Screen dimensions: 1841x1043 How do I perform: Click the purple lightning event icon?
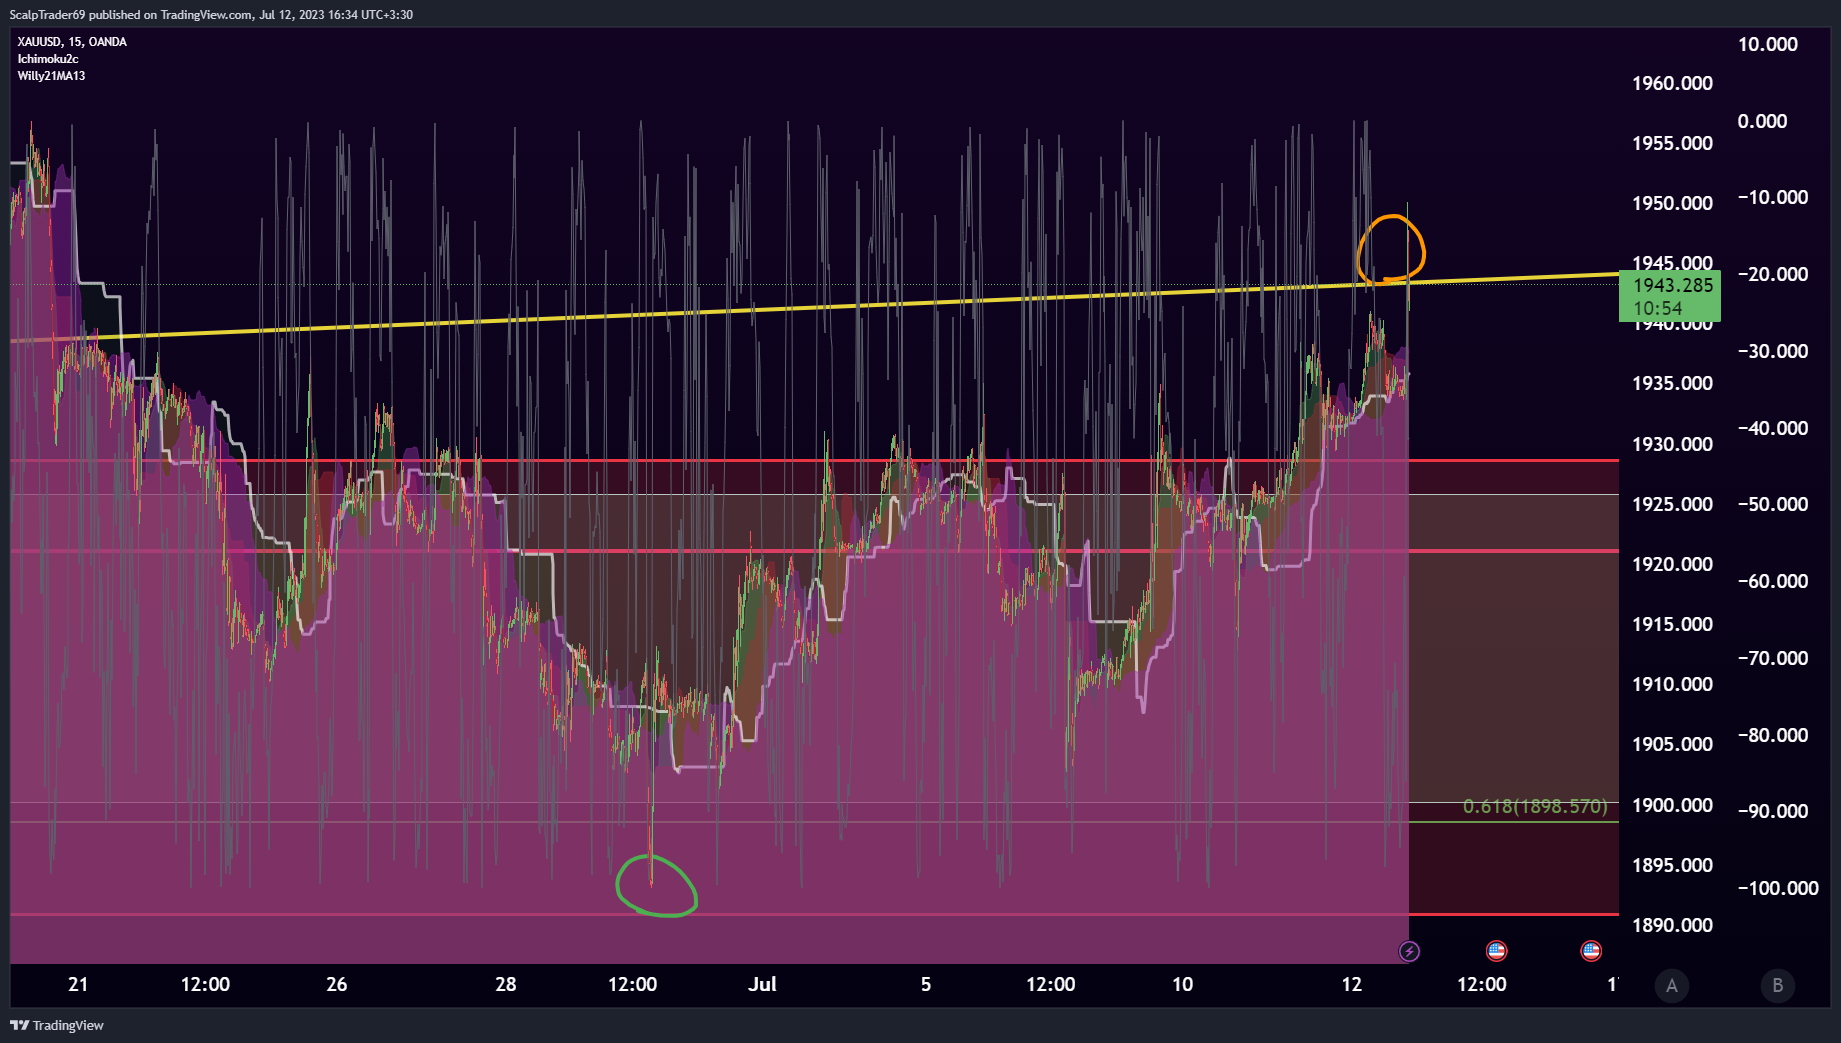[1409, 951]
